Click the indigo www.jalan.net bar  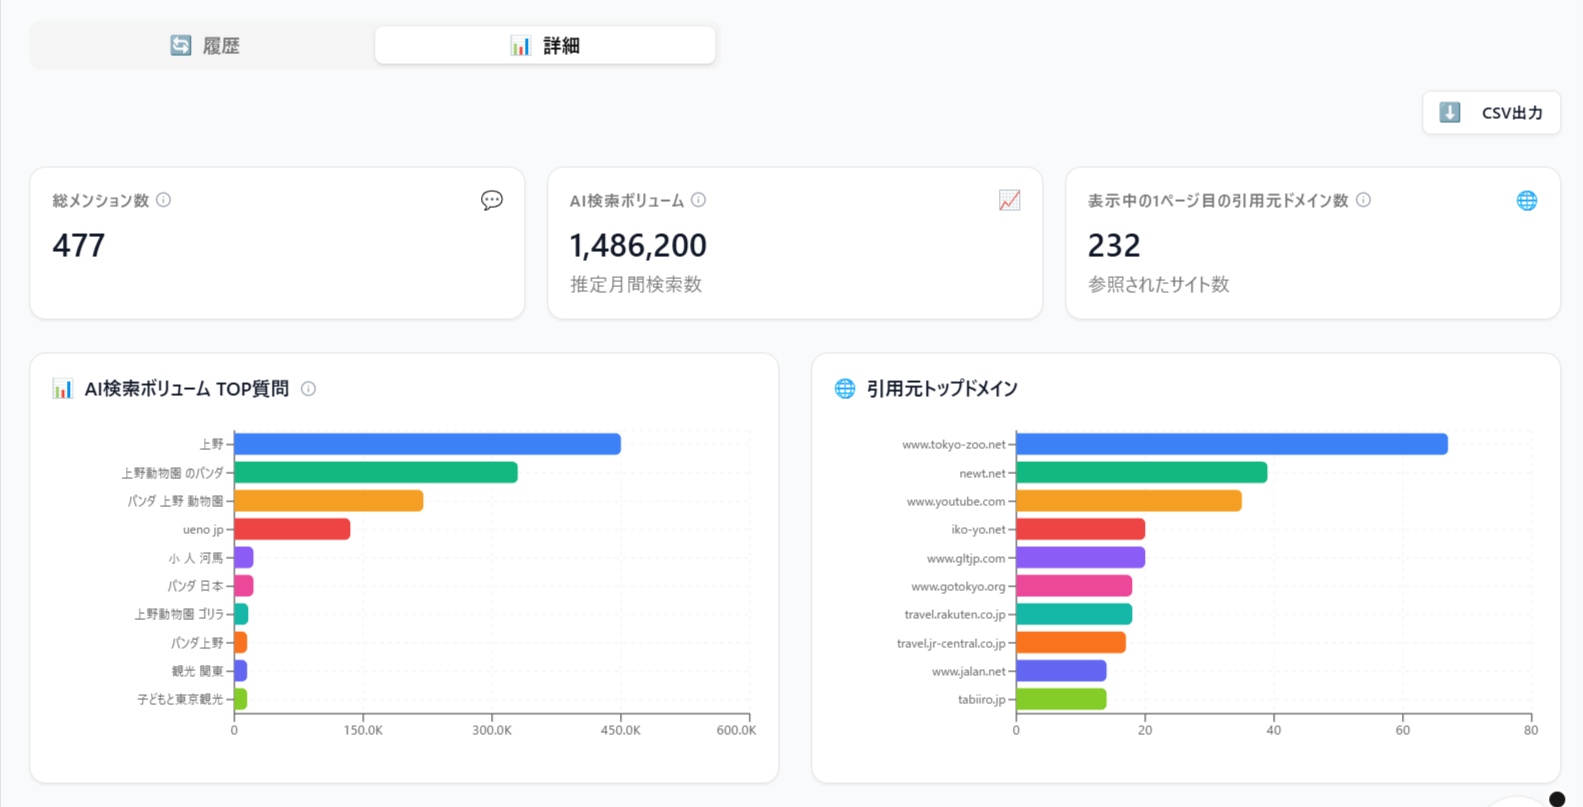[x=1062, y=671]
